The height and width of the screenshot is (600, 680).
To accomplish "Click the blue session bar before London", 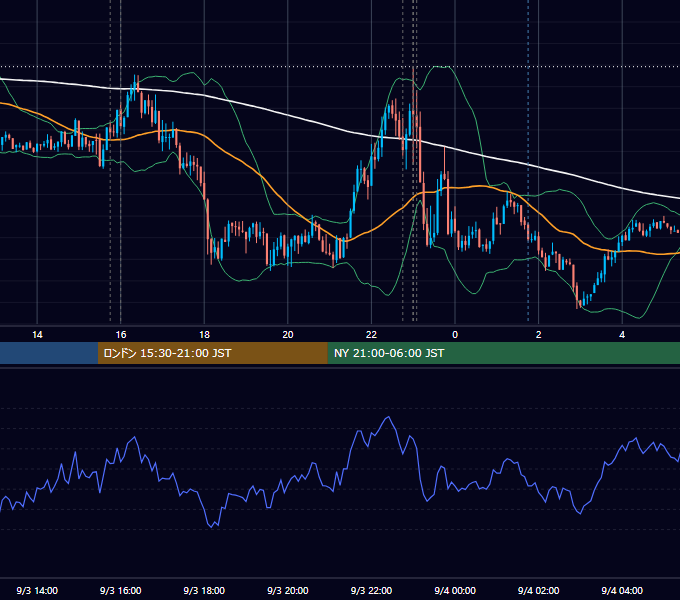I will coord(49,353).
